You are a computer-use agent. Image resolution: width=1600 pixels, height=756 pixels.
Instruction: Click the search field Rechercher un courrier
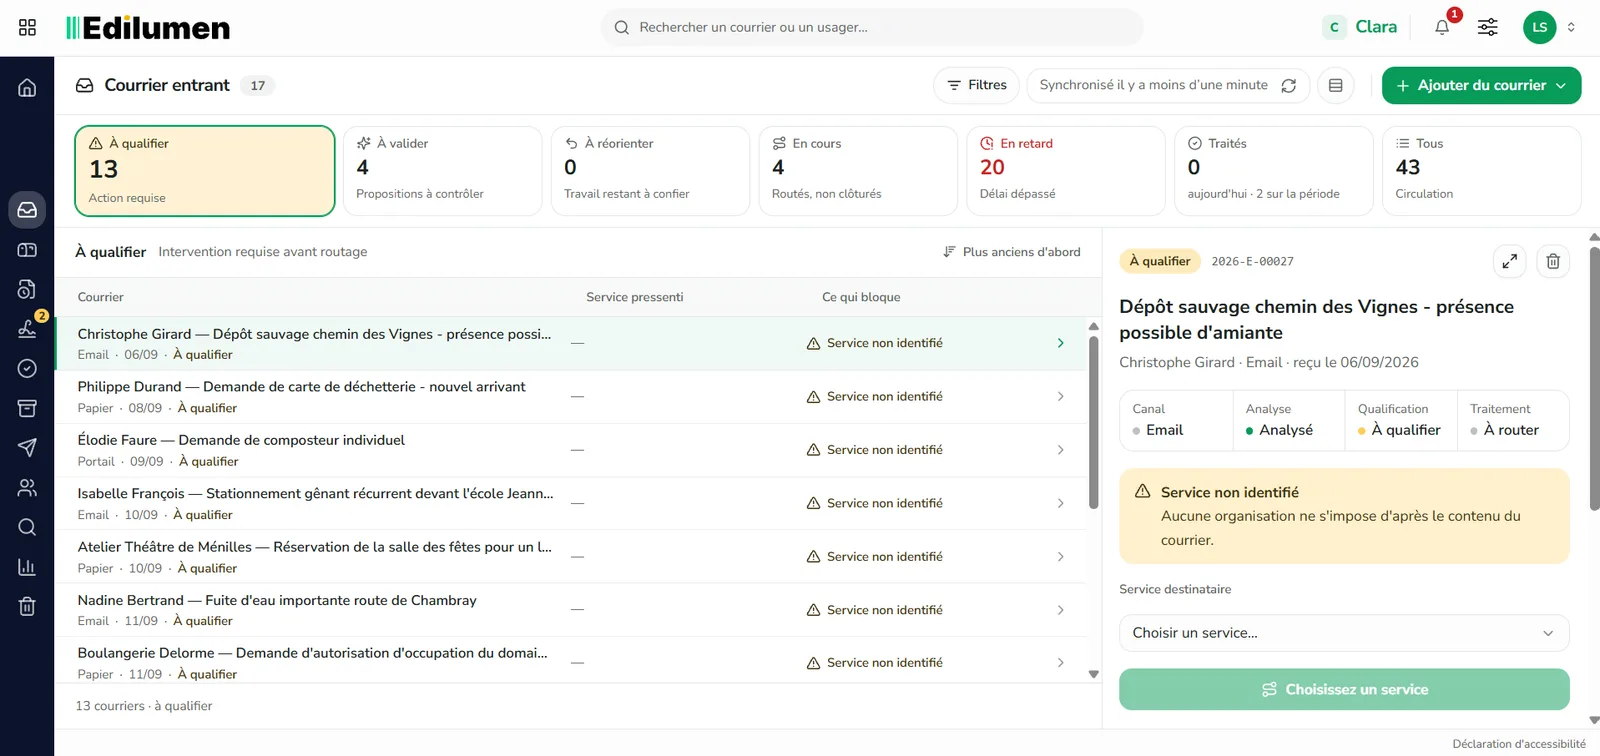(x=872, y=28)
